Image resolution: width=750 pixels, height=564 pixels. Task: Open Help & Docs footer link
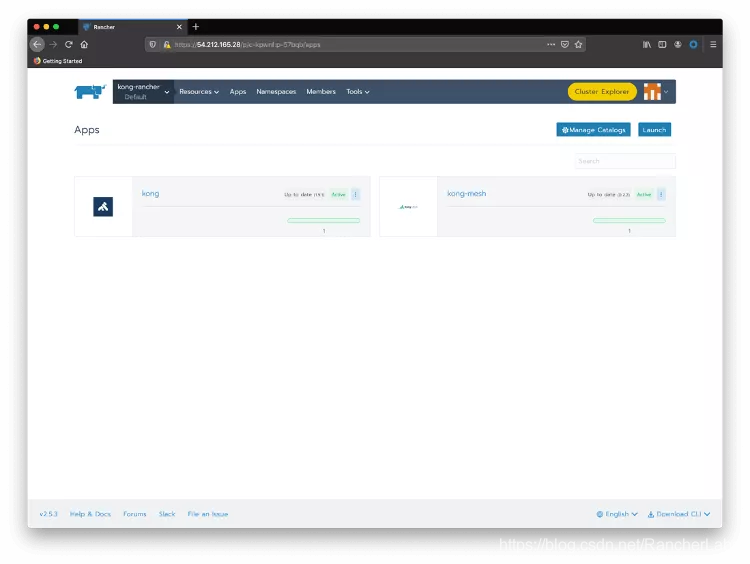coord(90,514)
